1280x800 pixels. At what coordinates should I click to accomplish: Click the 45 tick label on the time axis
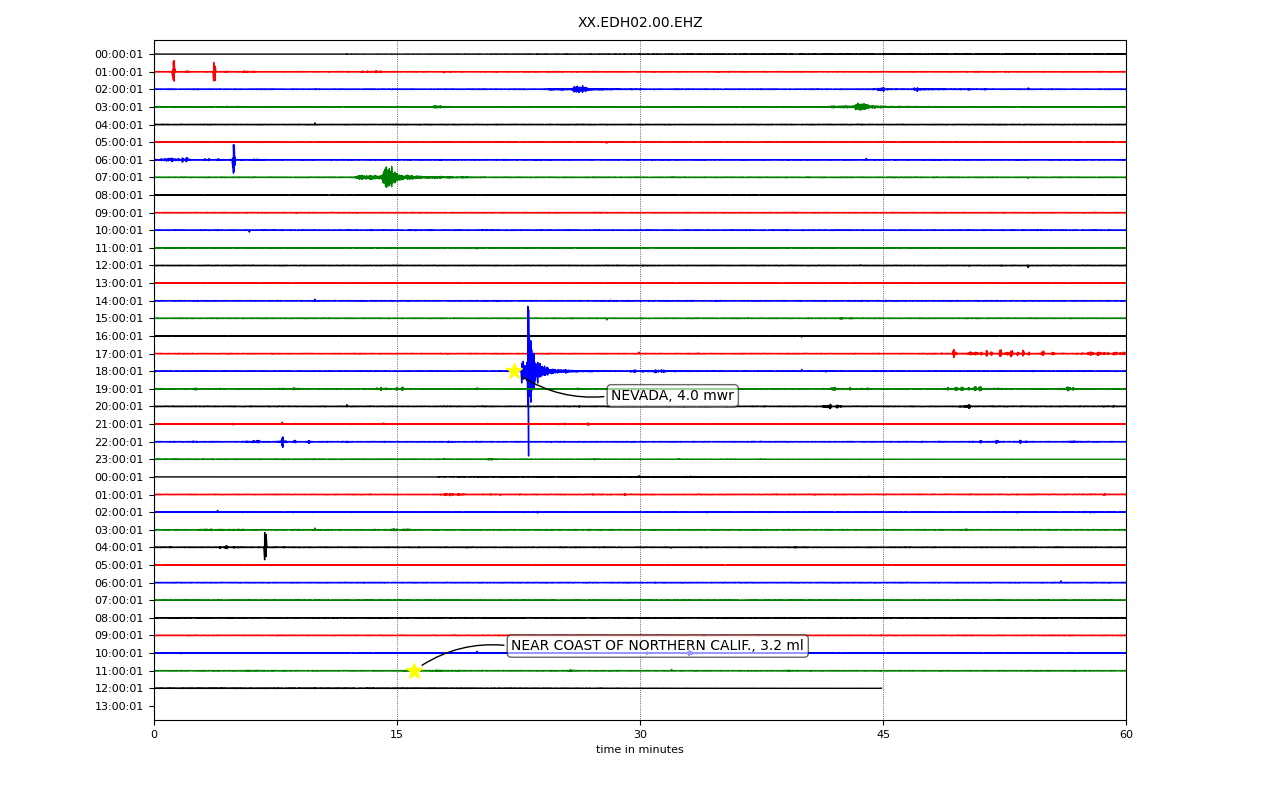[883, 735]
